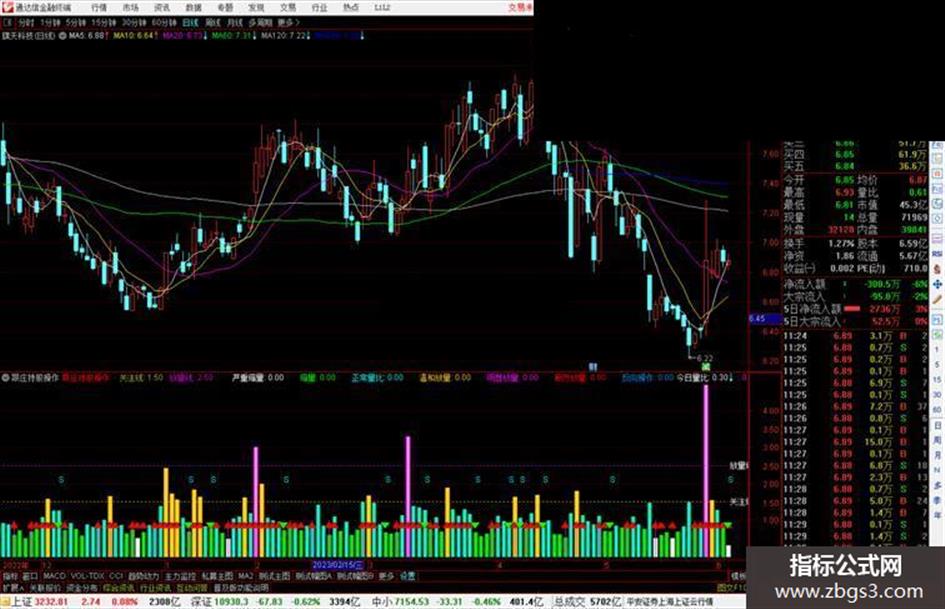Switch chart to 1分钟 period
945x609 pixels.
click(x=50, y=22)
